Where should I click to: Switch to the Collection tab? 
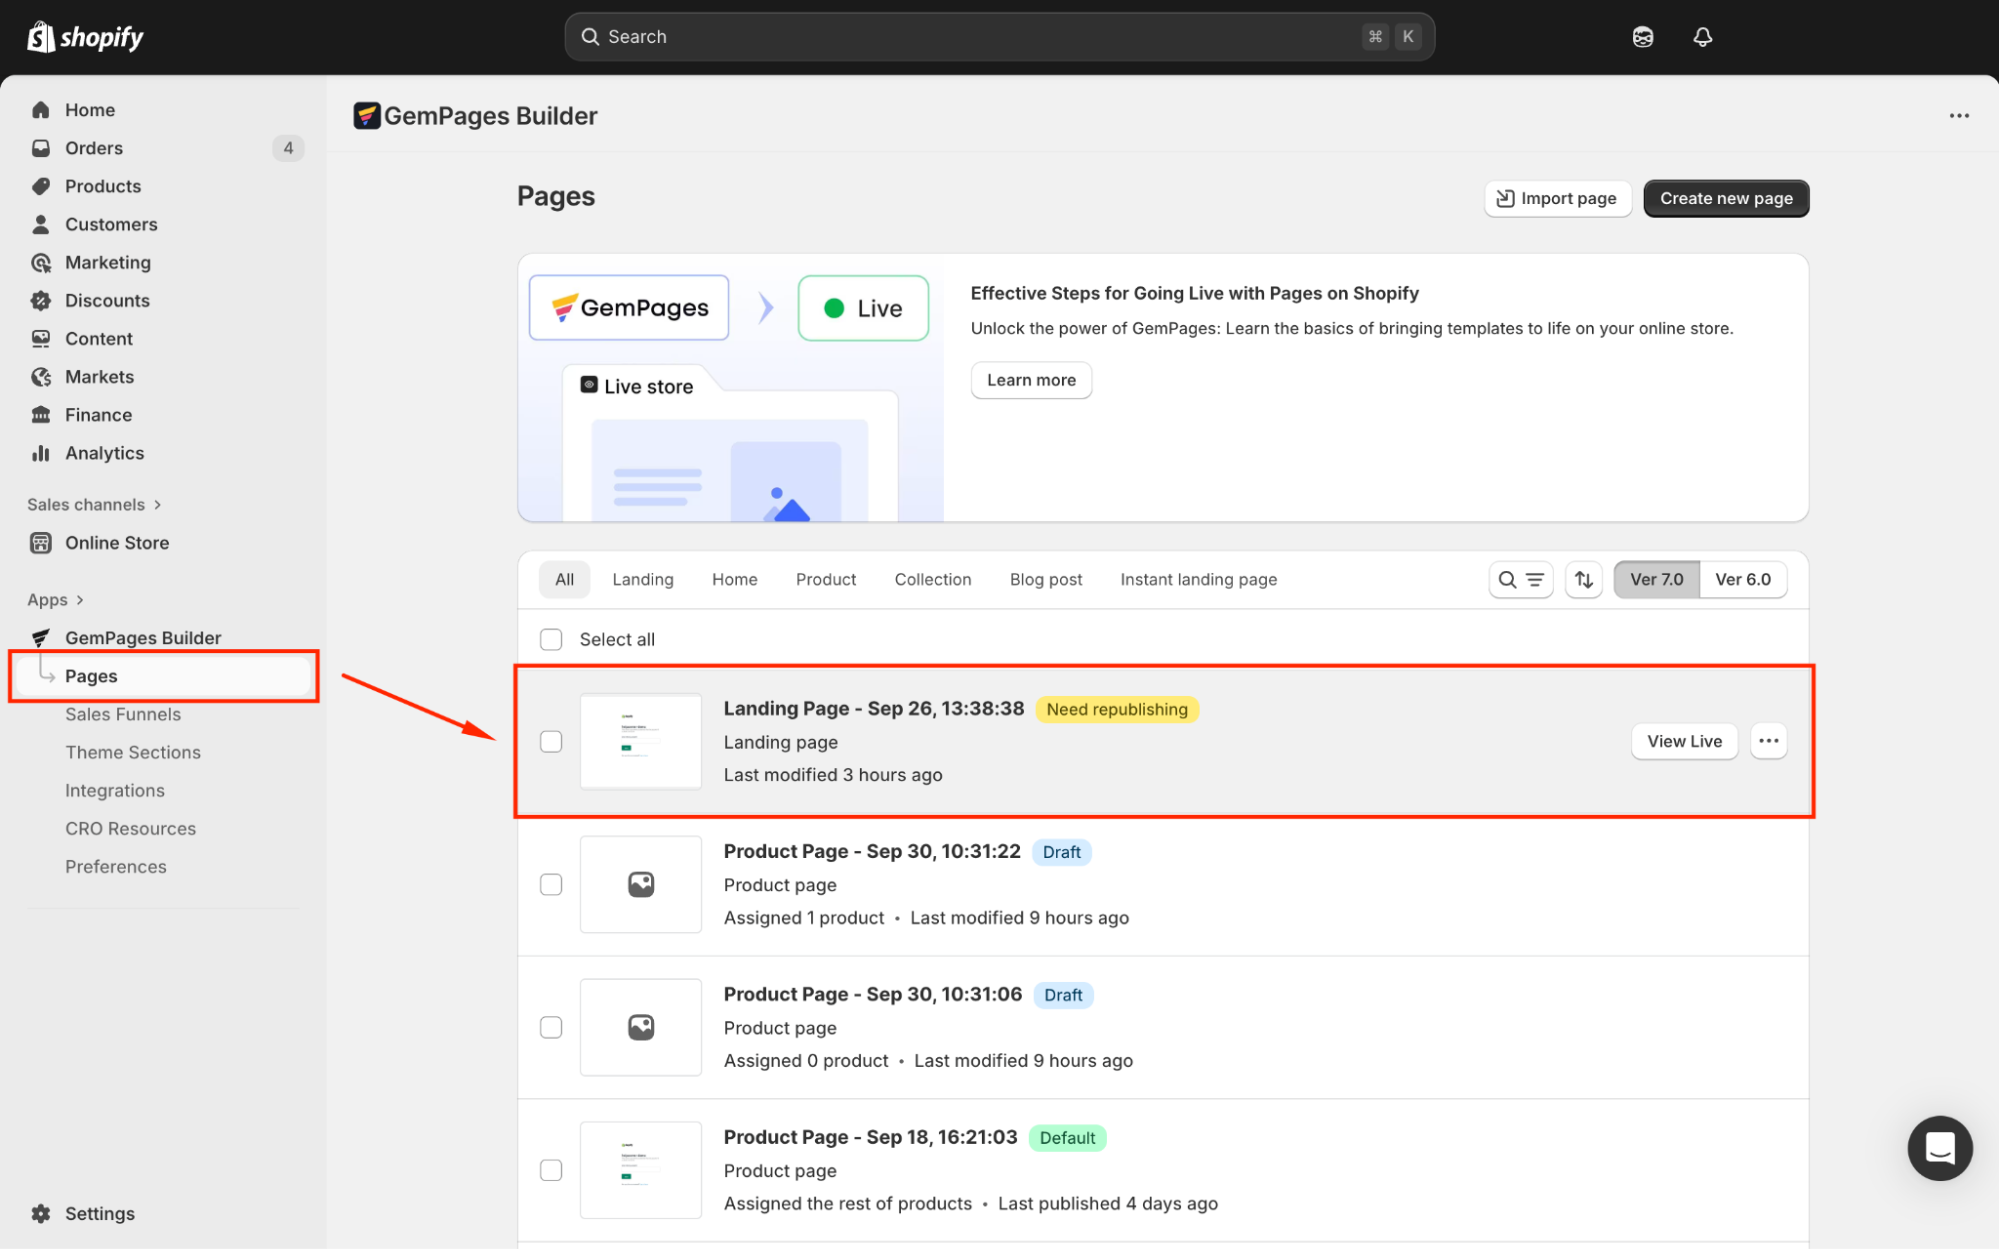(932, 579)
